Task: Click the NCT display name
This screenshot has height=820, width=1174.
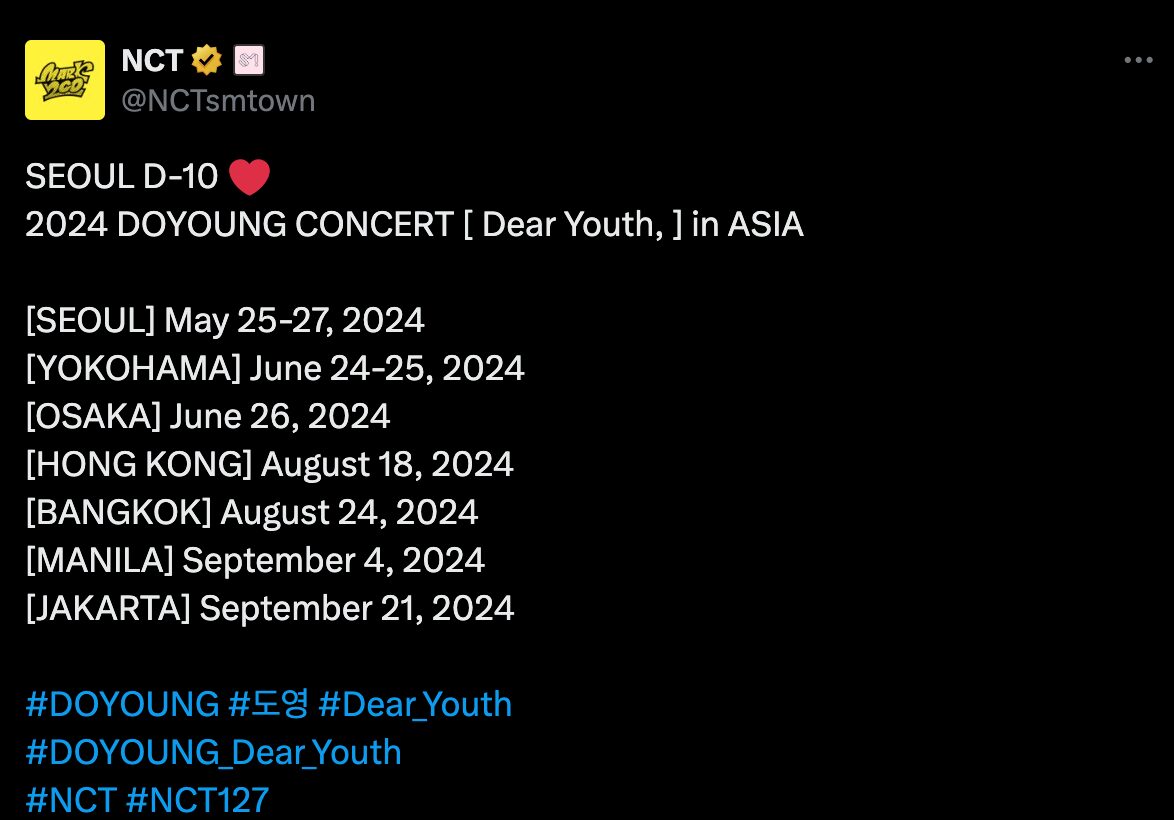Action: (x=151, y=61)
